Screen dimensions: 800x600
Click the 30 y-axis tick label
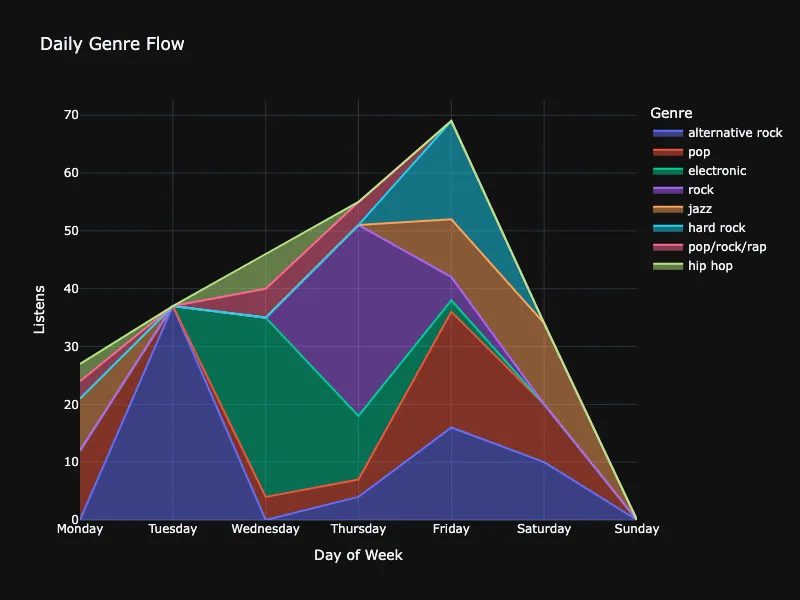pos(72,346)
